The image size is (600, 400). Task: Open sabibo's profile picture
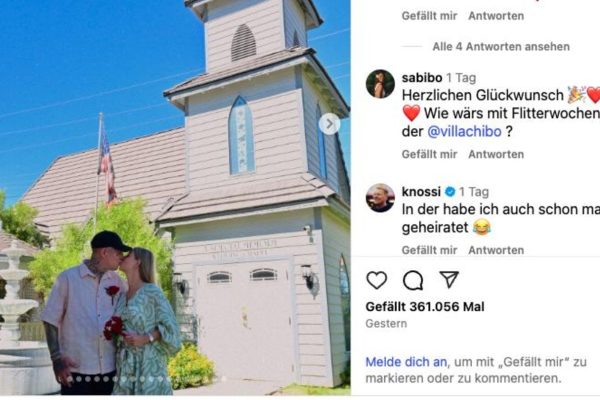[380, 84]
